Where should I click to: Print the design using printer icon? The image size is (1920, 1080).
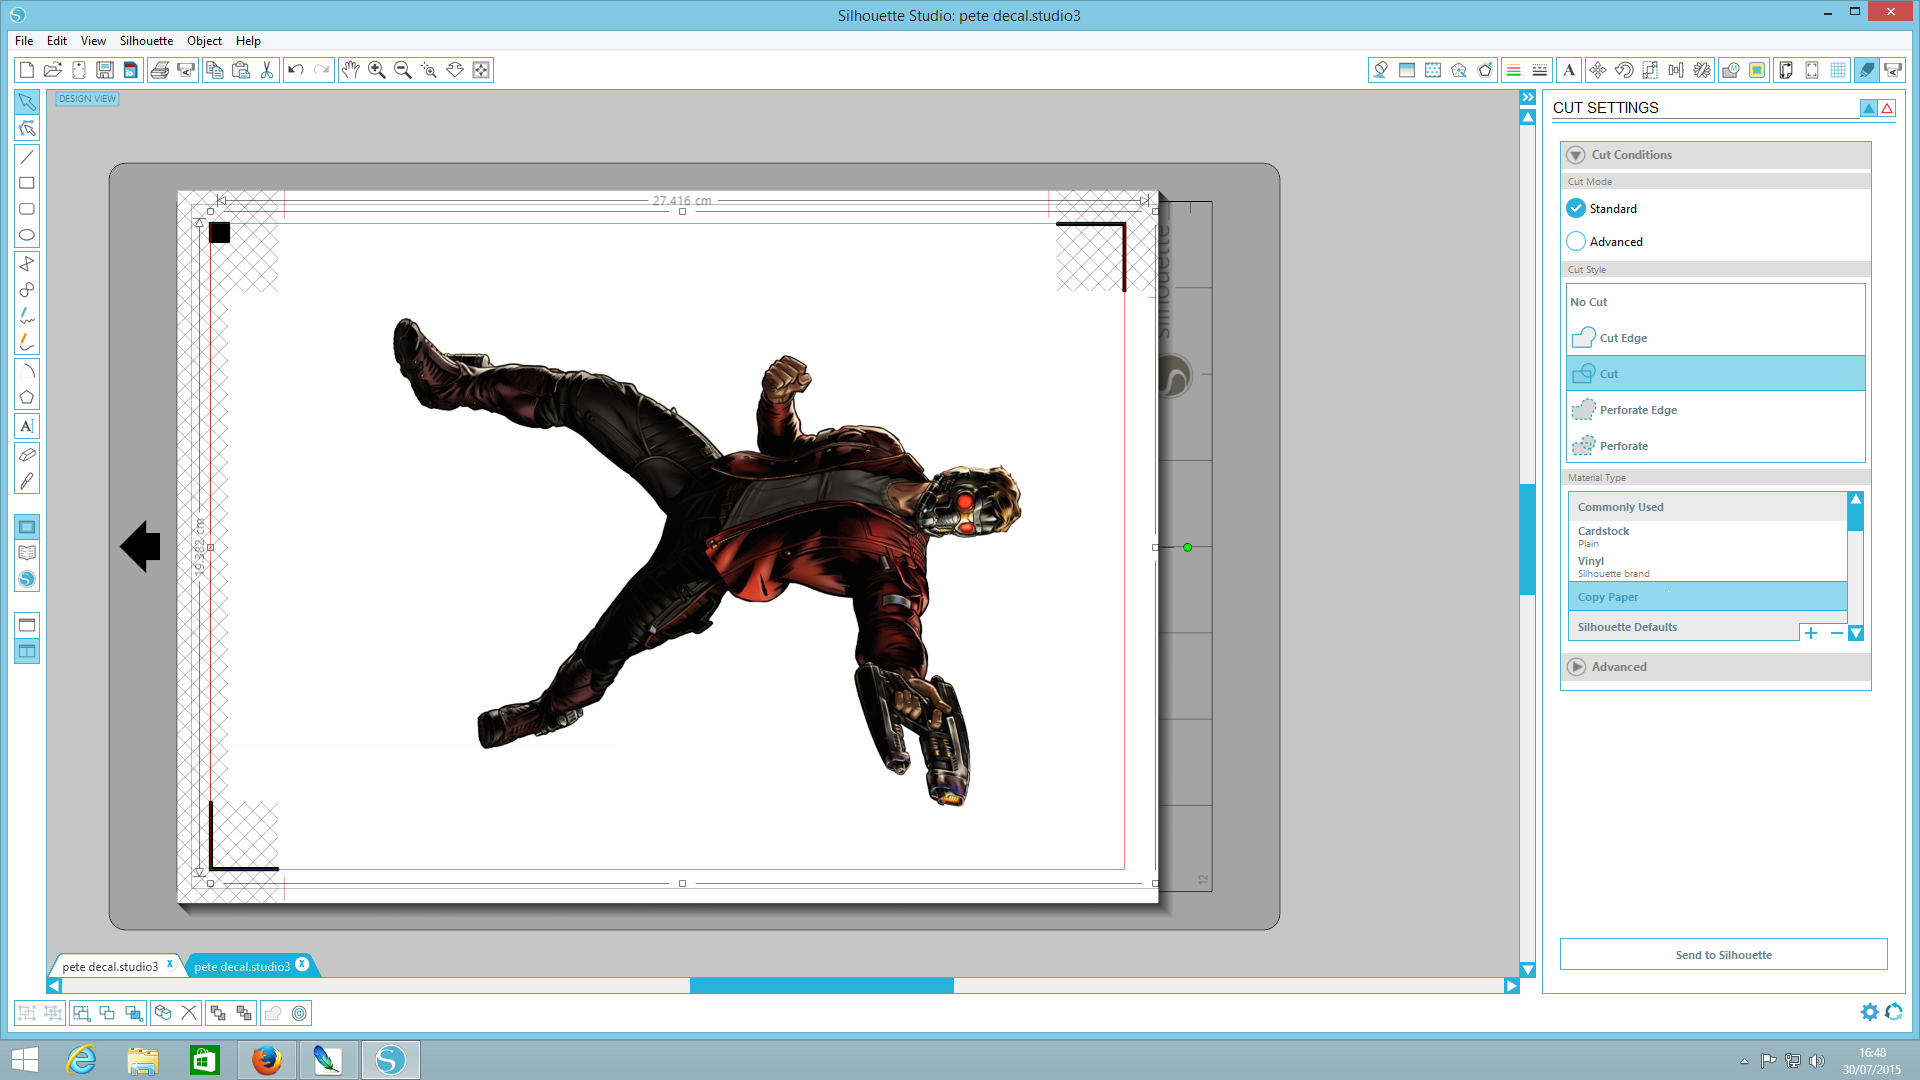pos(160,70)
